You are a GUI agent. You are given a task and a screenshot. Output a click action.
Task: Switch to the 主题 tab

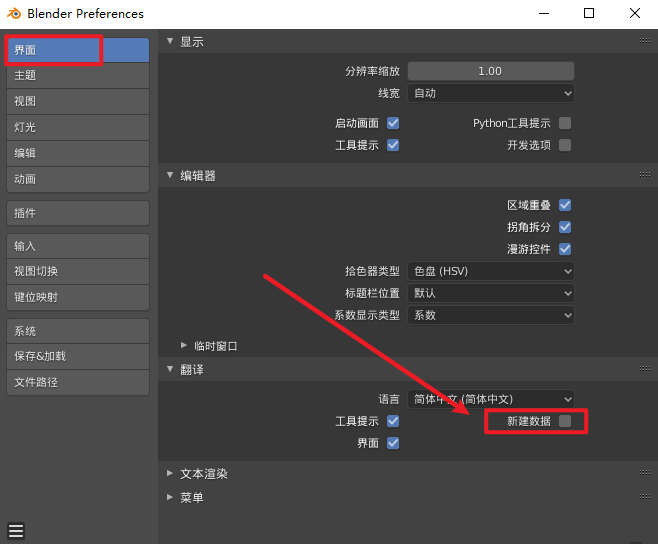pyautogui.click(x=77, y=75)
